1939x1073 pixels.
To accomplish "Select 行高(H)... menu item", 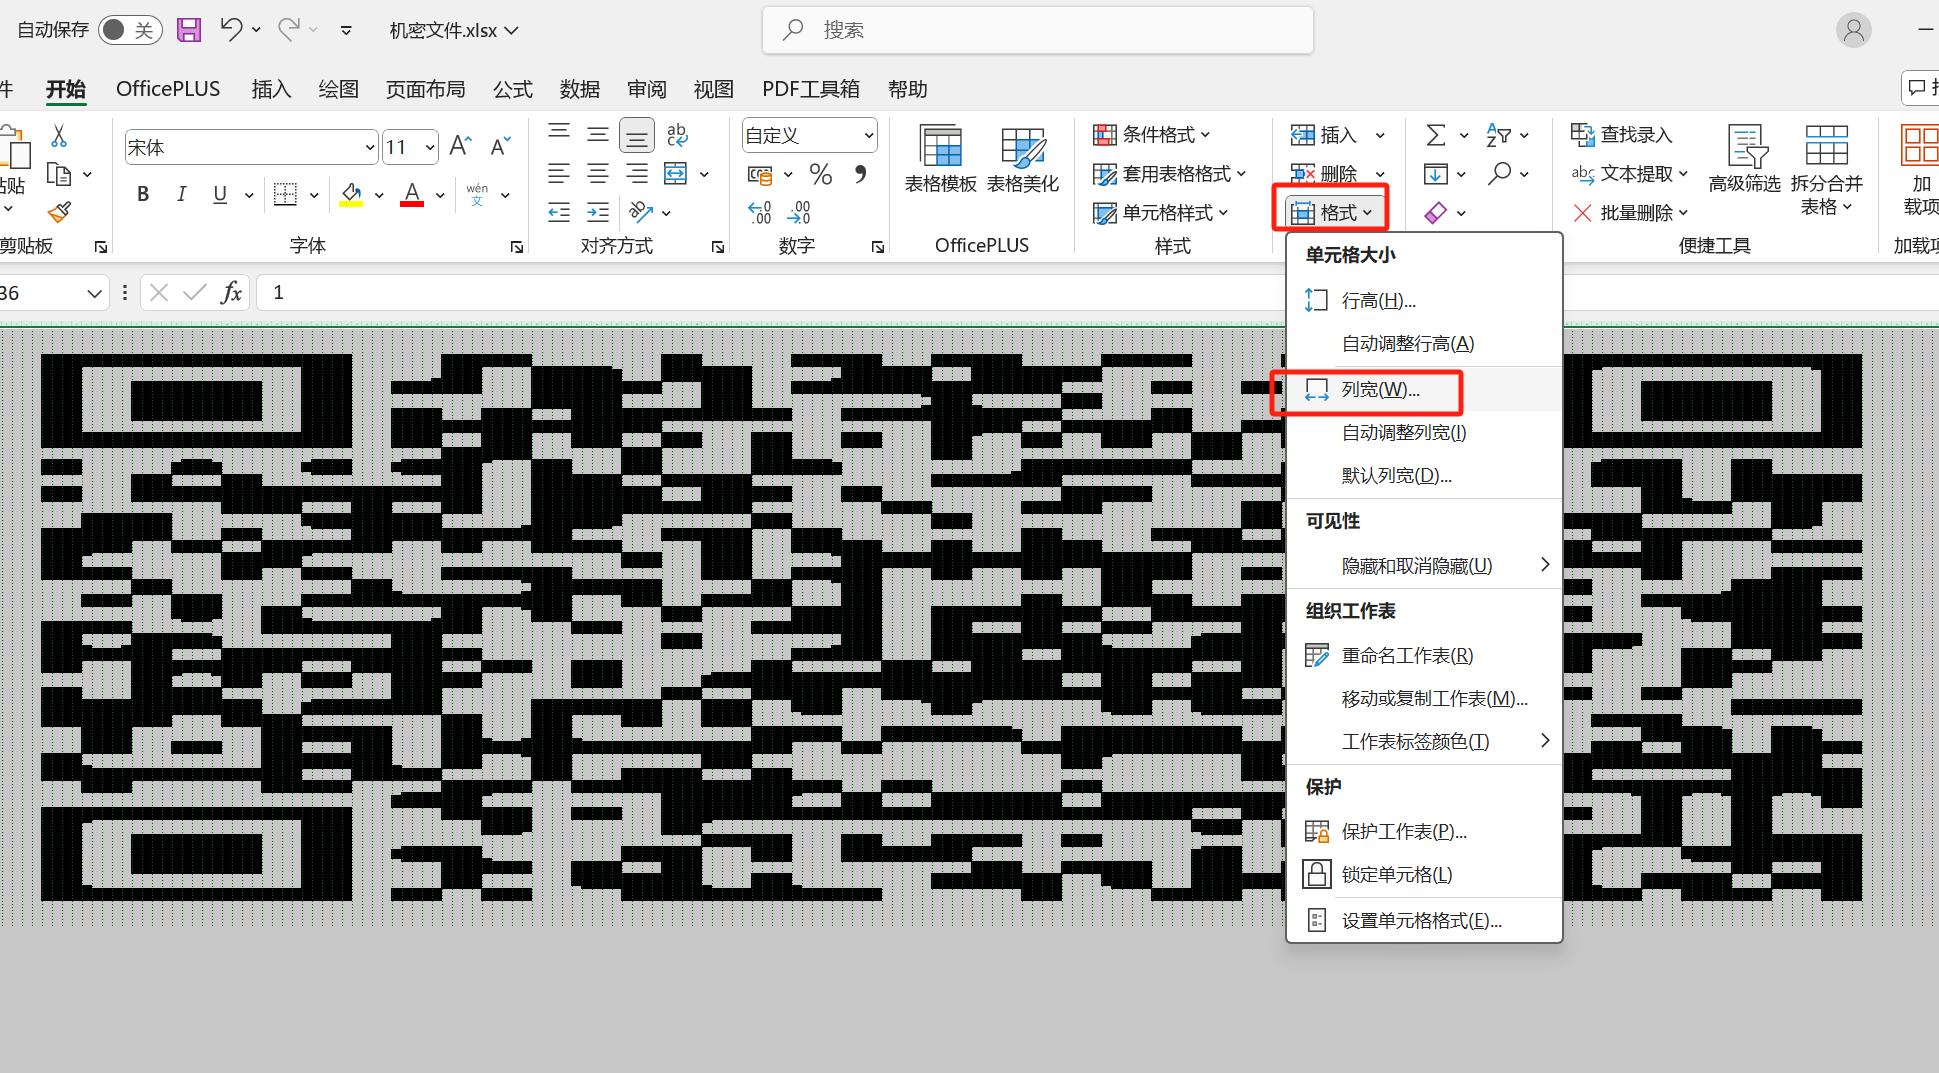I will tap(1424, 300).
